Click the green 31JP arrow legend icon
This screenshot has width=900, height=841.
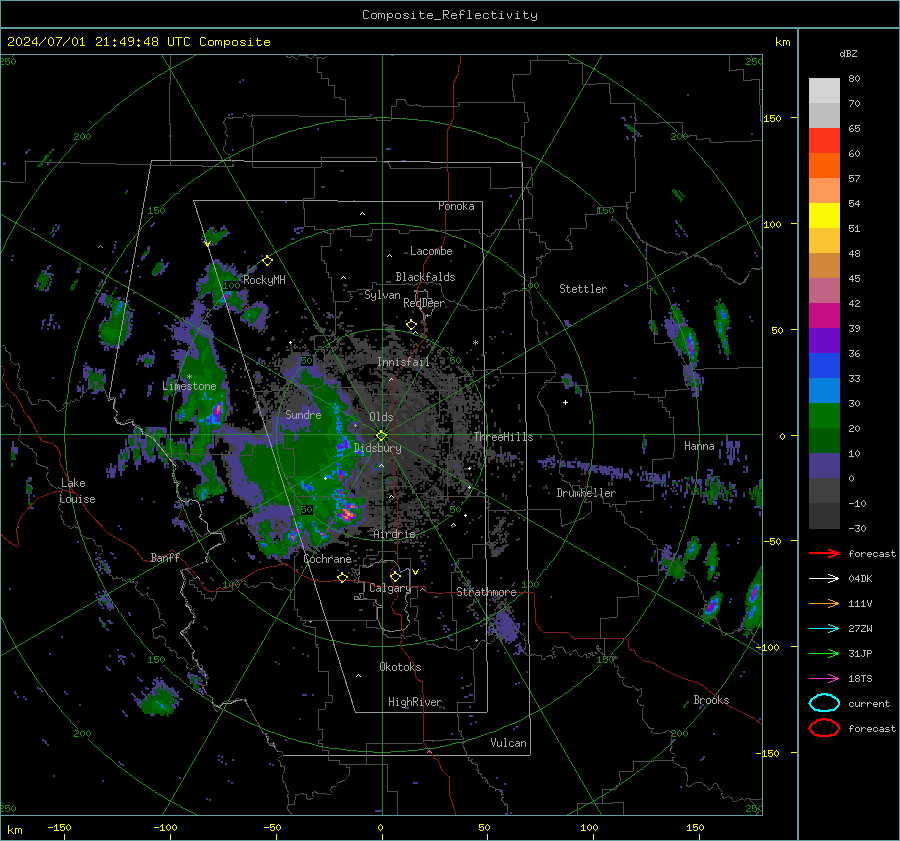click(824, 653)
